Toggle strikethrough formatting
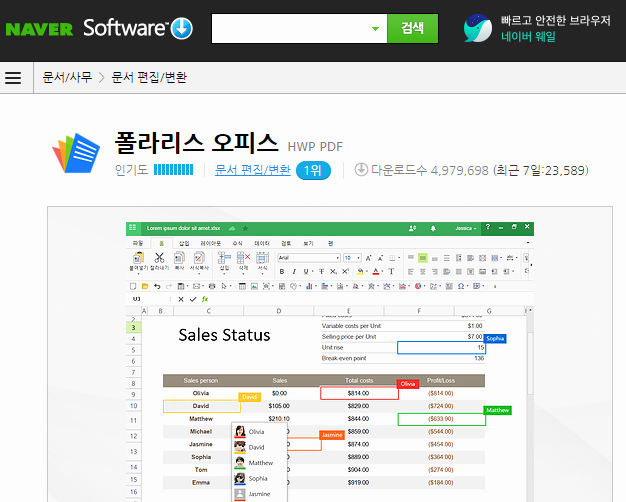The width and height of the screenshot is (626, 502). (321, 272)
